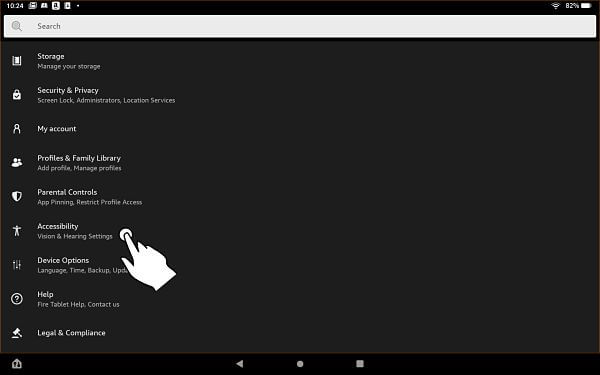
Task: Click "Vision & Hearing Settings" text
Action: (75, 236)
